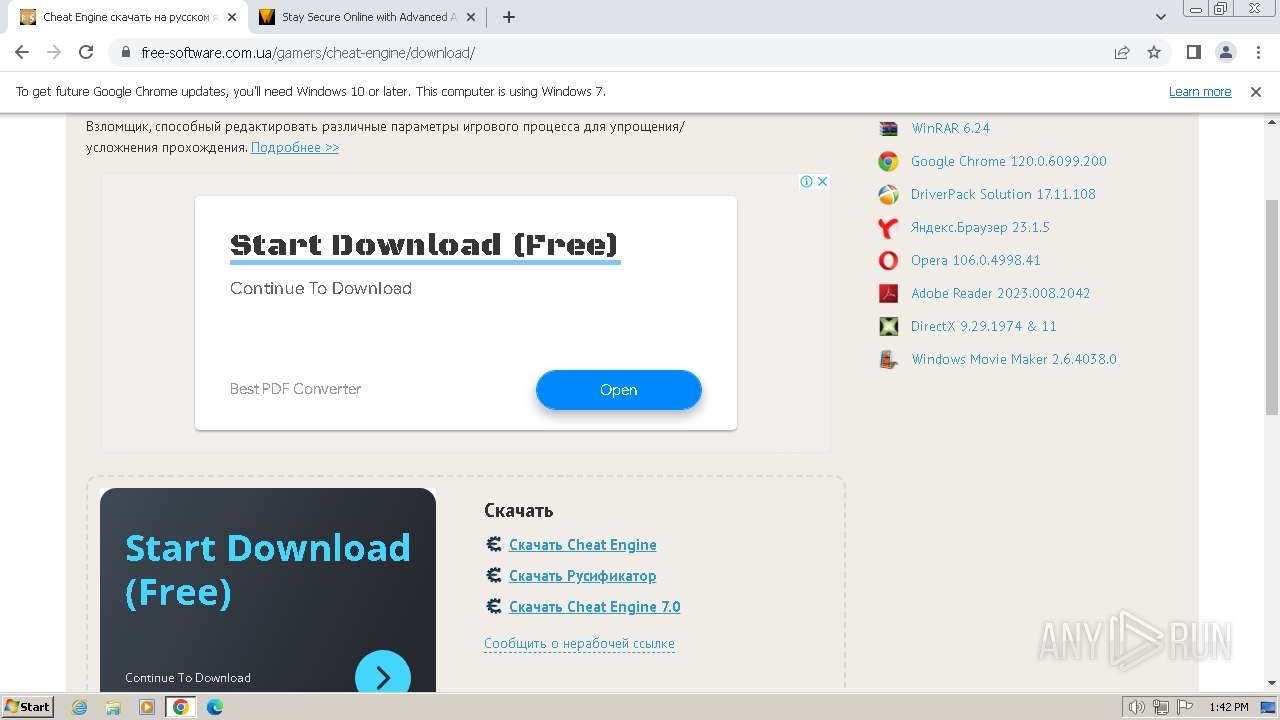
Task: Click Cheat Engine icon beside Русификатор
Action: pyautogui.click(x=493, y=576)
